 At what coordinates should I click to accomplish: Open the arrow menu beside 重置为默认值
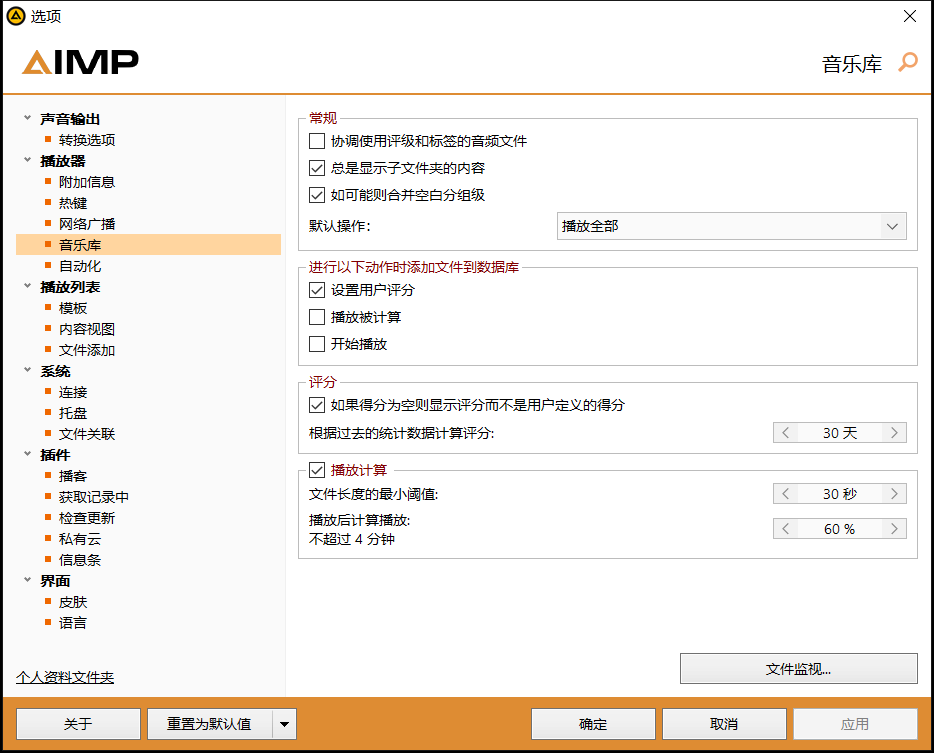tap(285, 724)
